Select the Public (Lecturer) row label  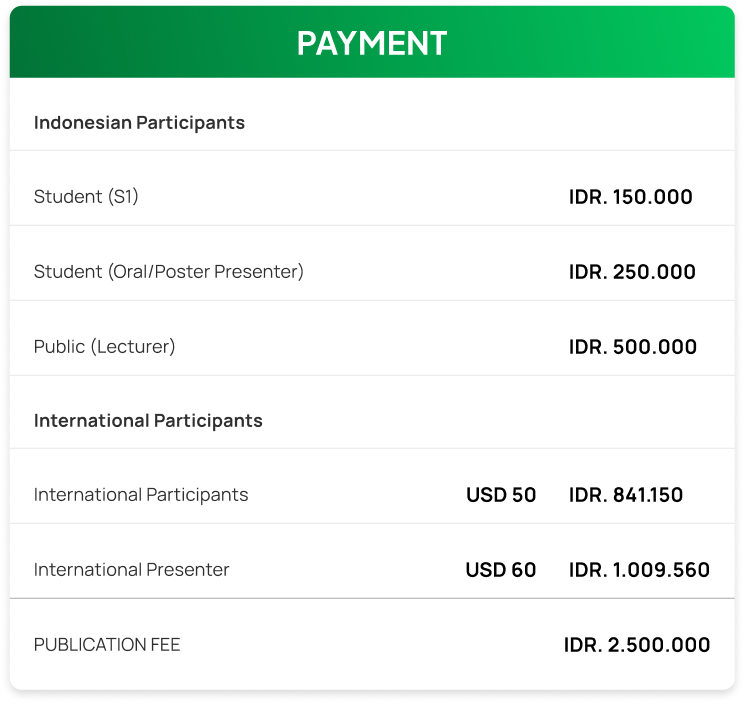pos(104,347)
